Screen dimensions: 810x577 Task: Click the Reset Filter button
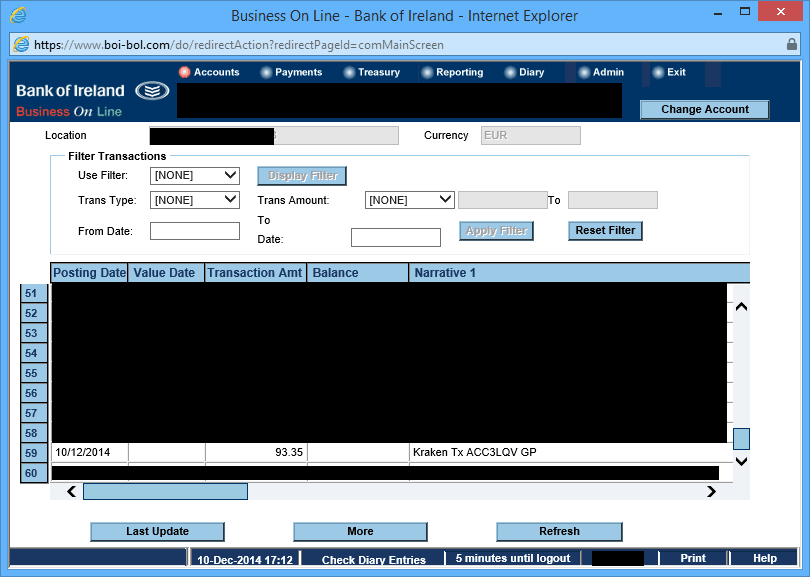605,230
